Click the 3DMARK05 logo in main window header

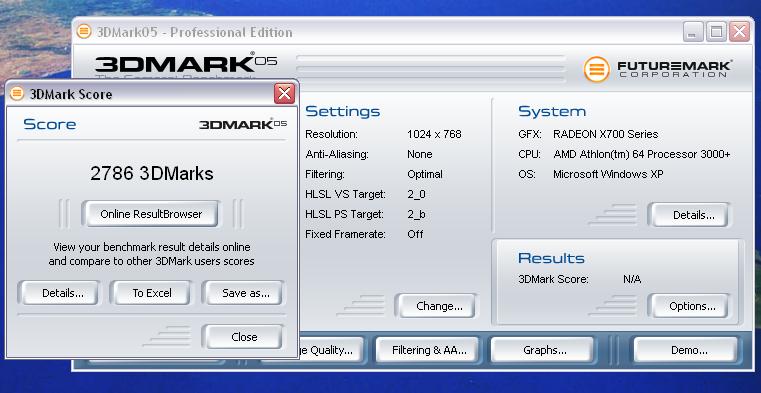click(186, 64)
